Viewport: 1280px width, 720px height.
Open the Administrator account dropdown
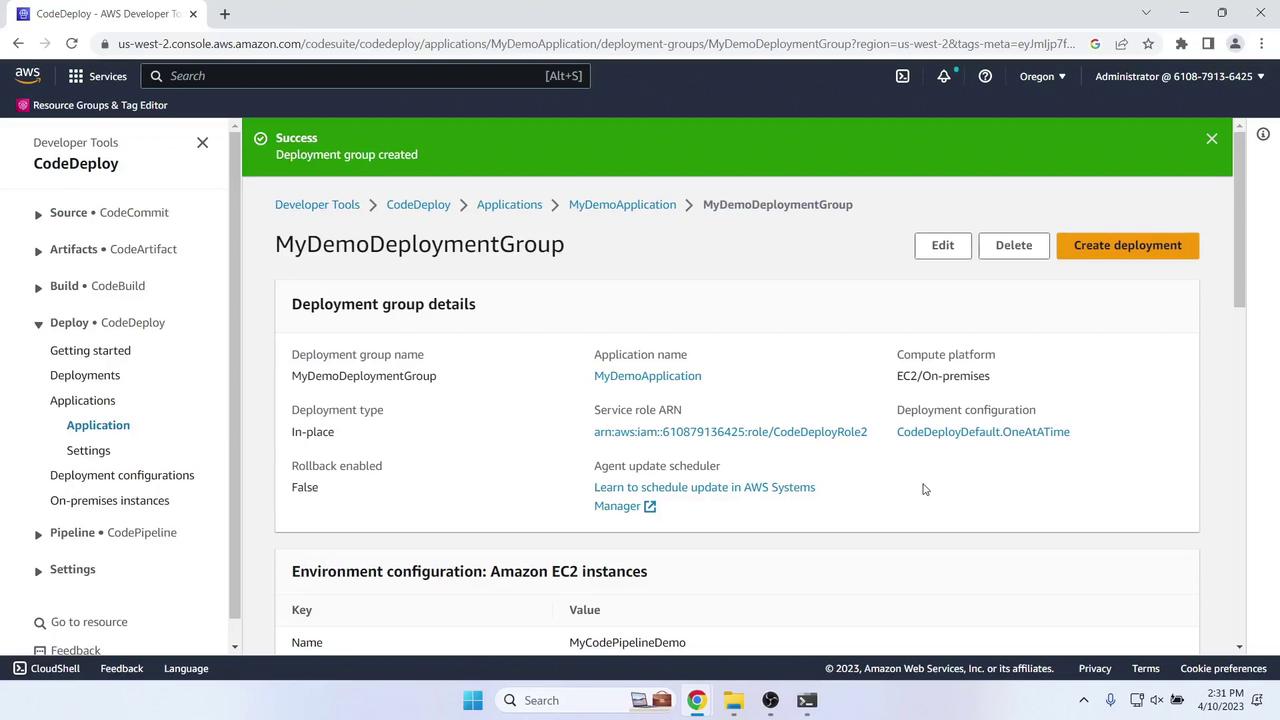coord(1180,76)
